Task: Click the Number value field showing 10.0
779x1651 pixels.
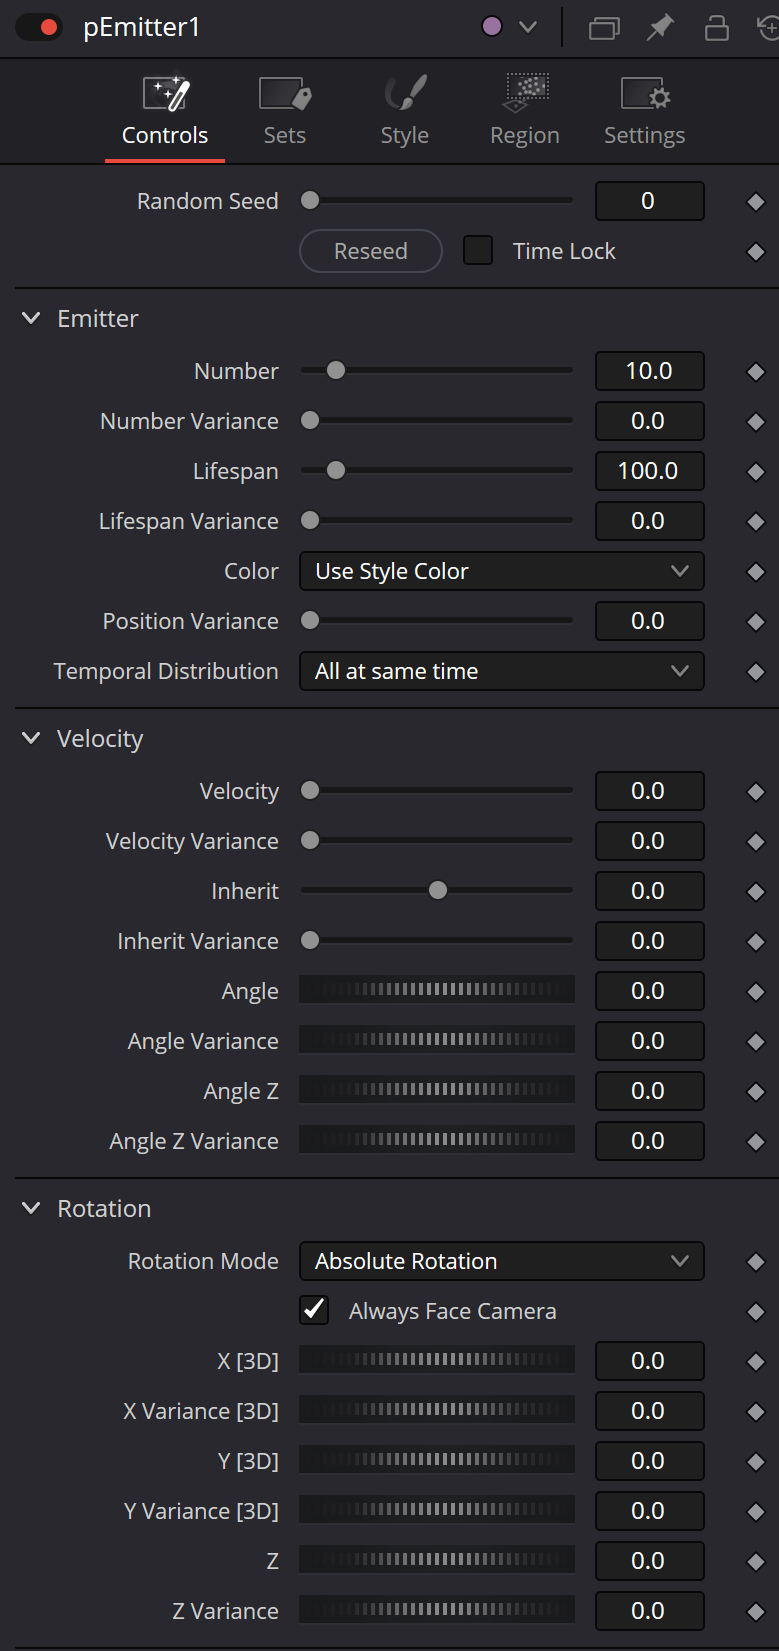Action: pyautogui.click(x=650, y=371)
